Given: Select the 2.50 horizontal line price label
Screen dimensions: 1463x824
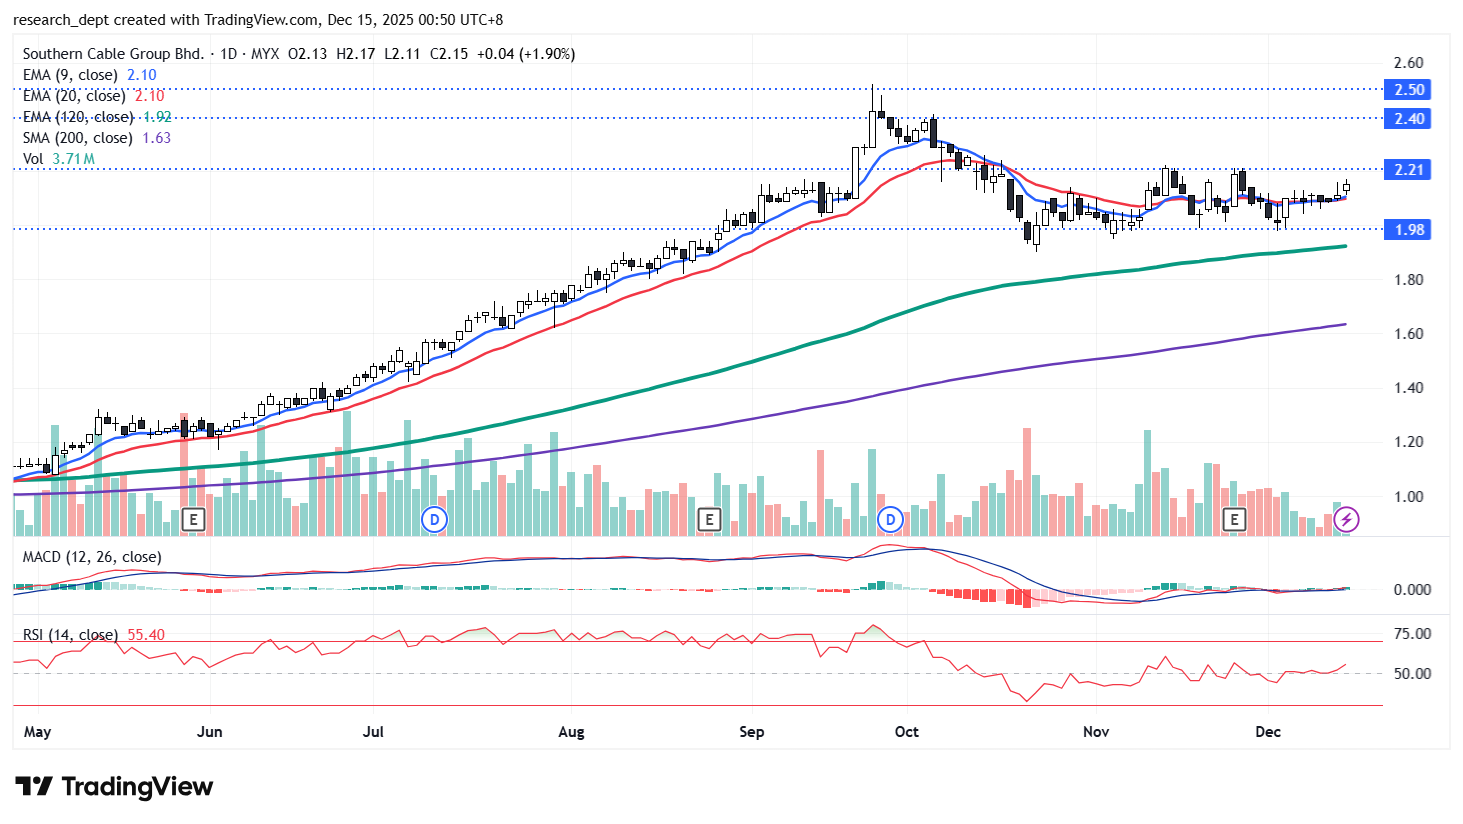Looking at the screenshot, I should pos(1408,90).
